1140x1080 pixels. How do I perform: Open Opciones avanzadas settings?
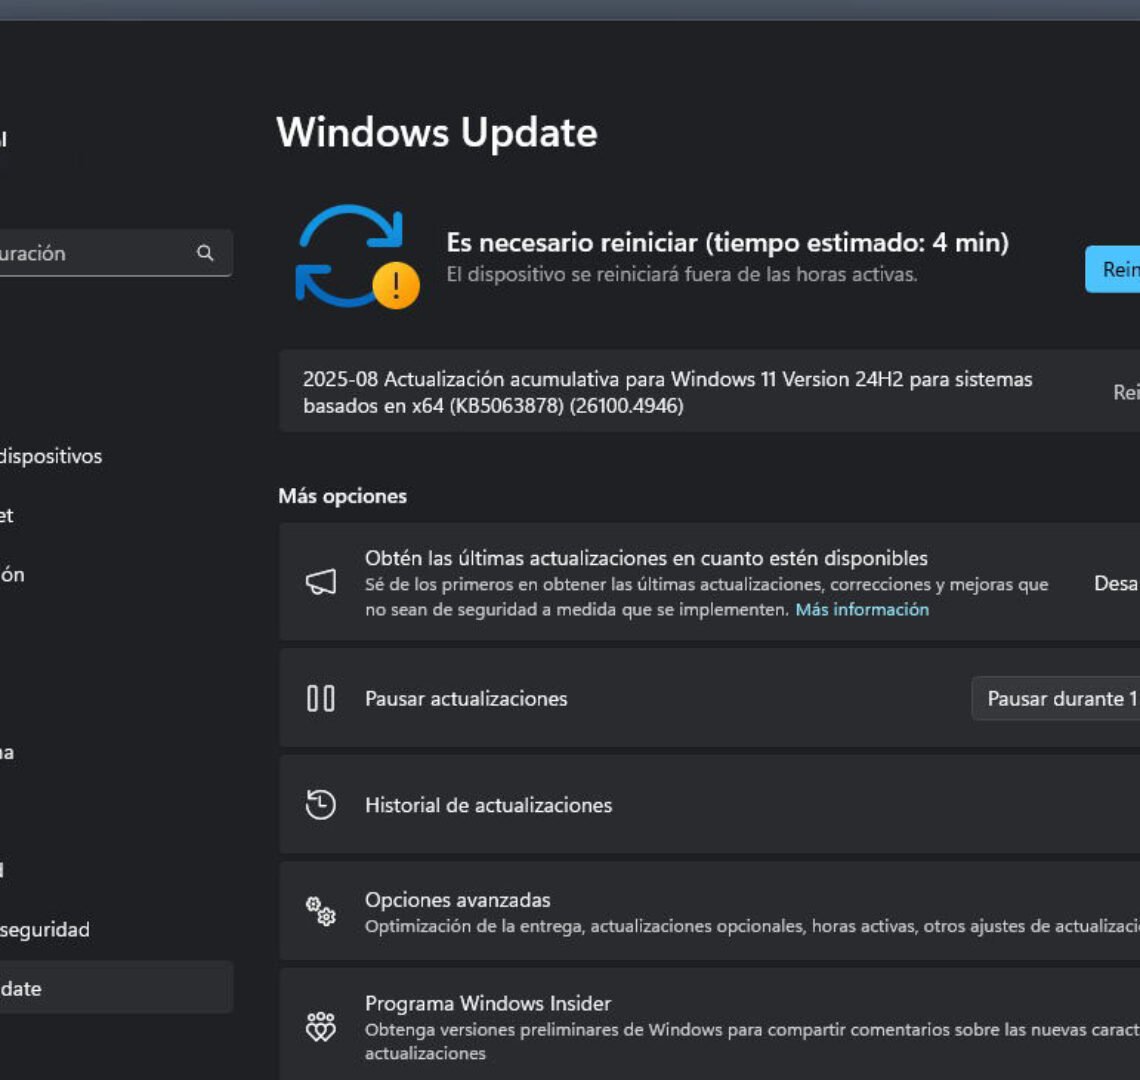(x=710, y=911)
